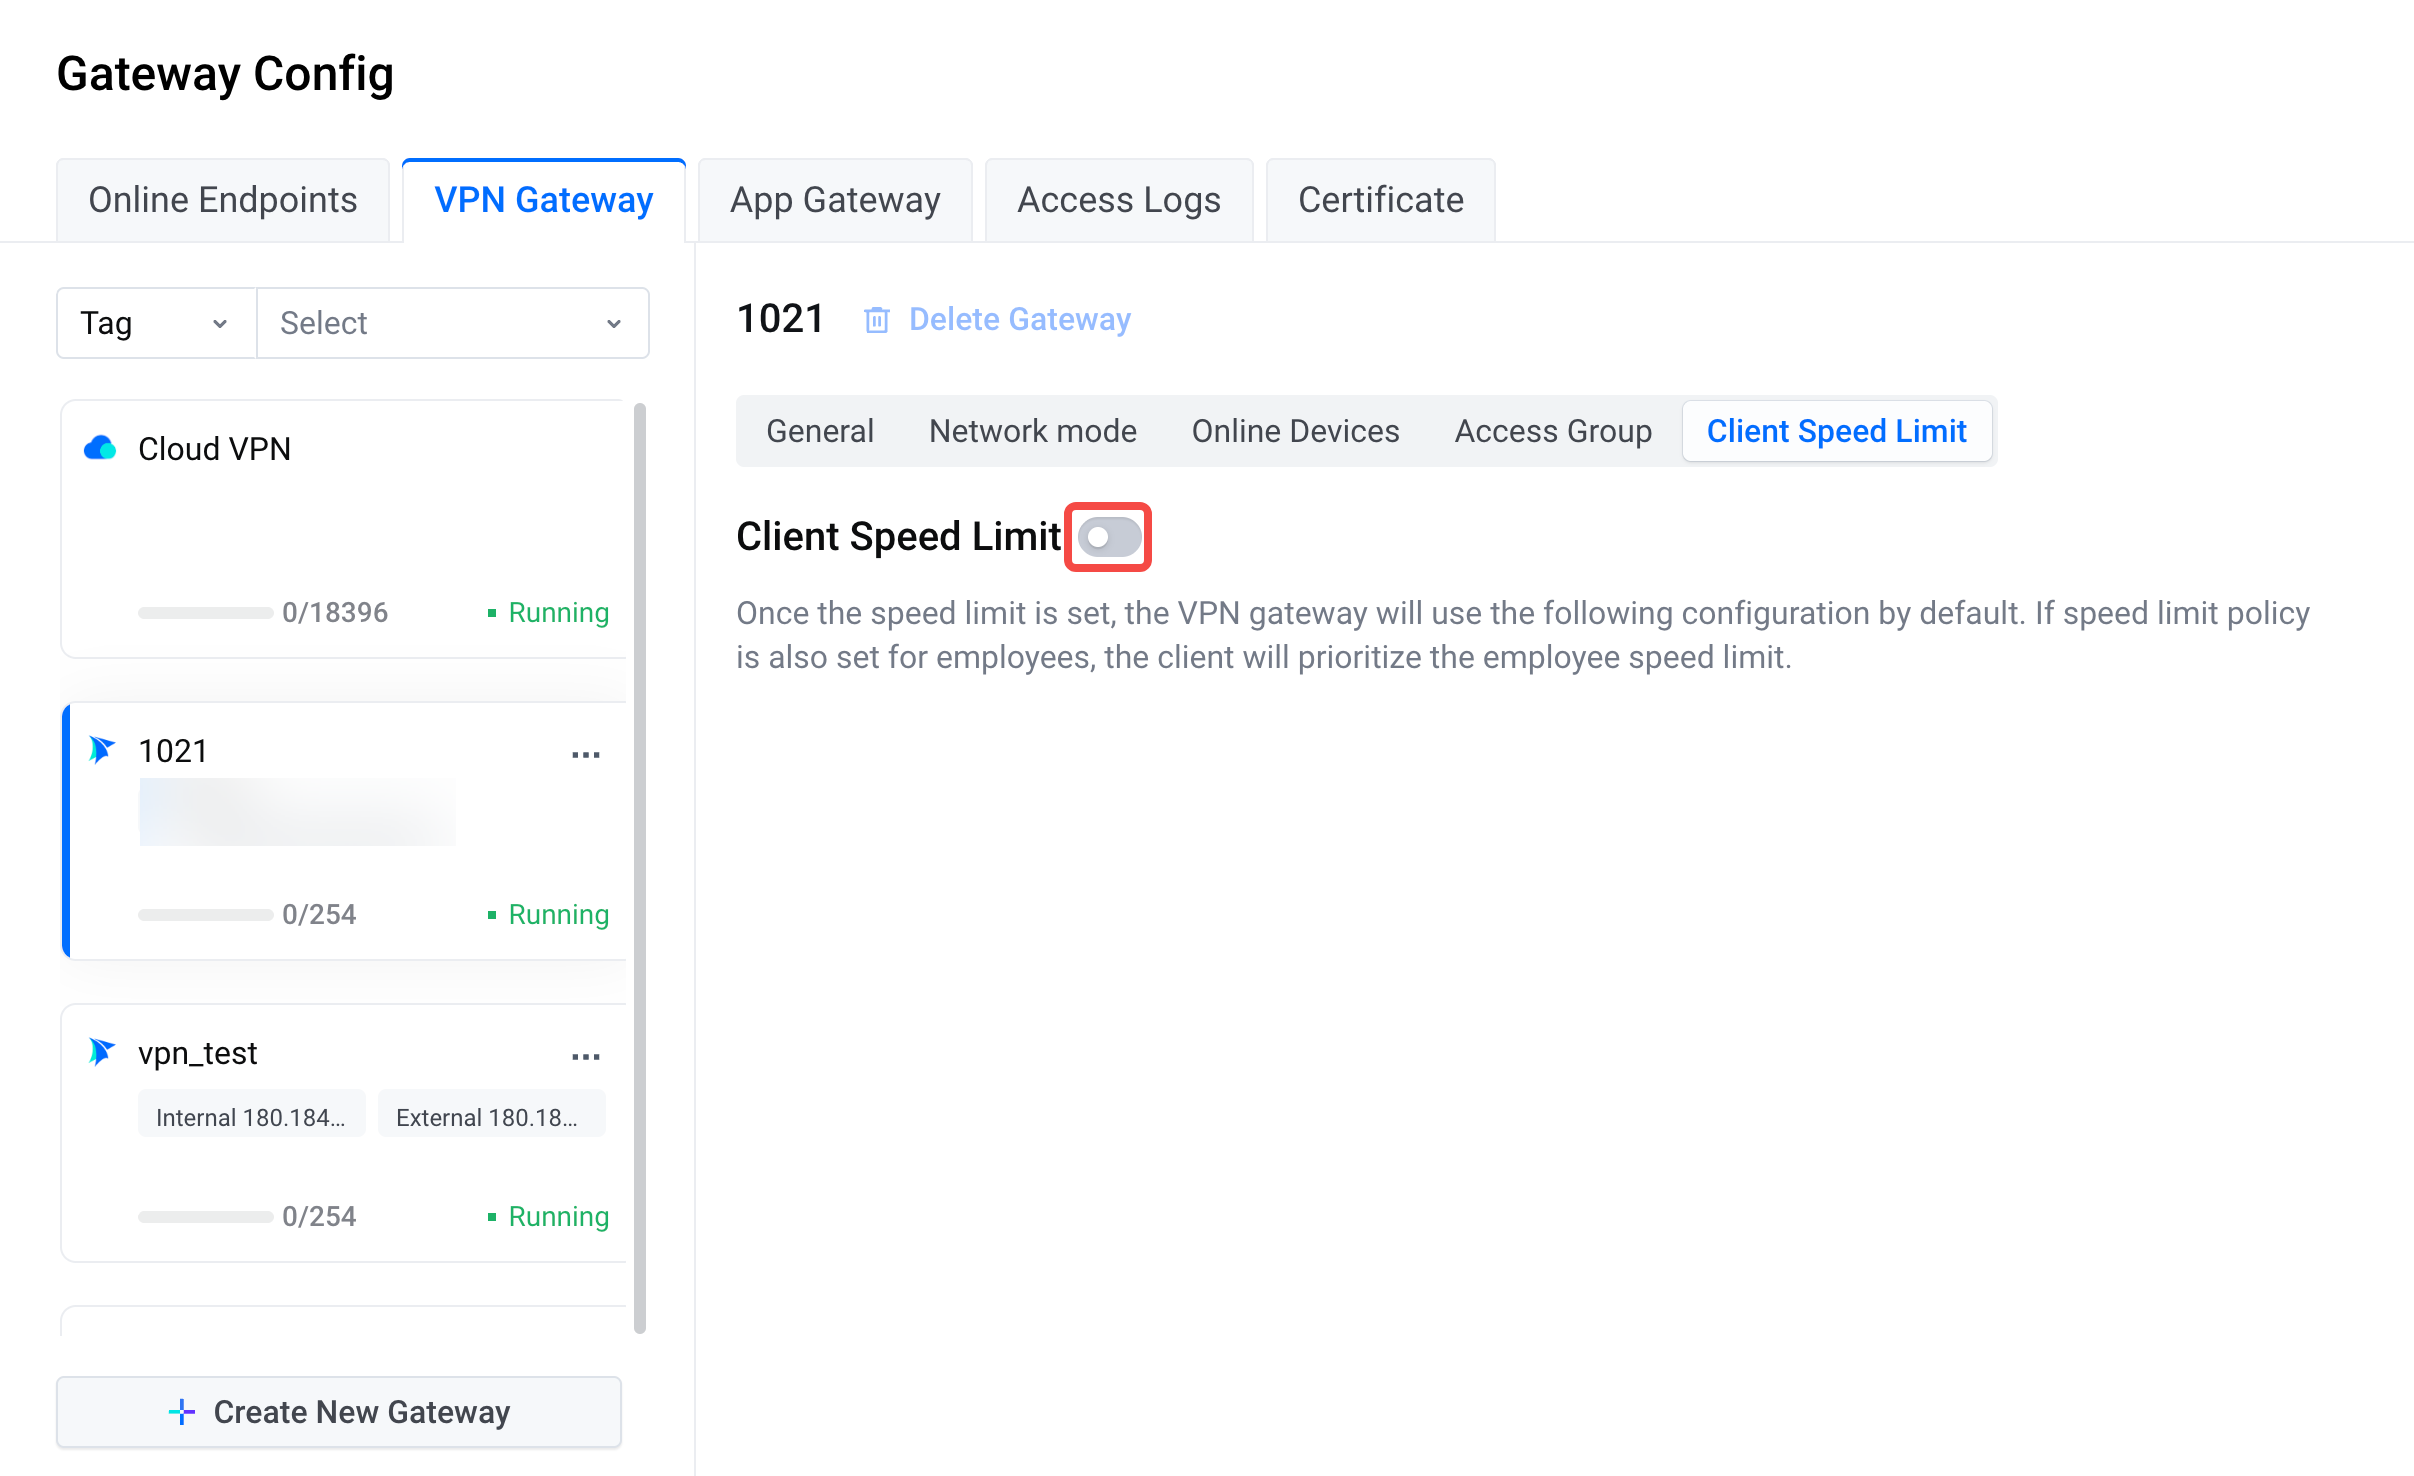The image size is (2414, 1476).
Task: Expand the Select tag value dropdown
Action: coord(452,323)
